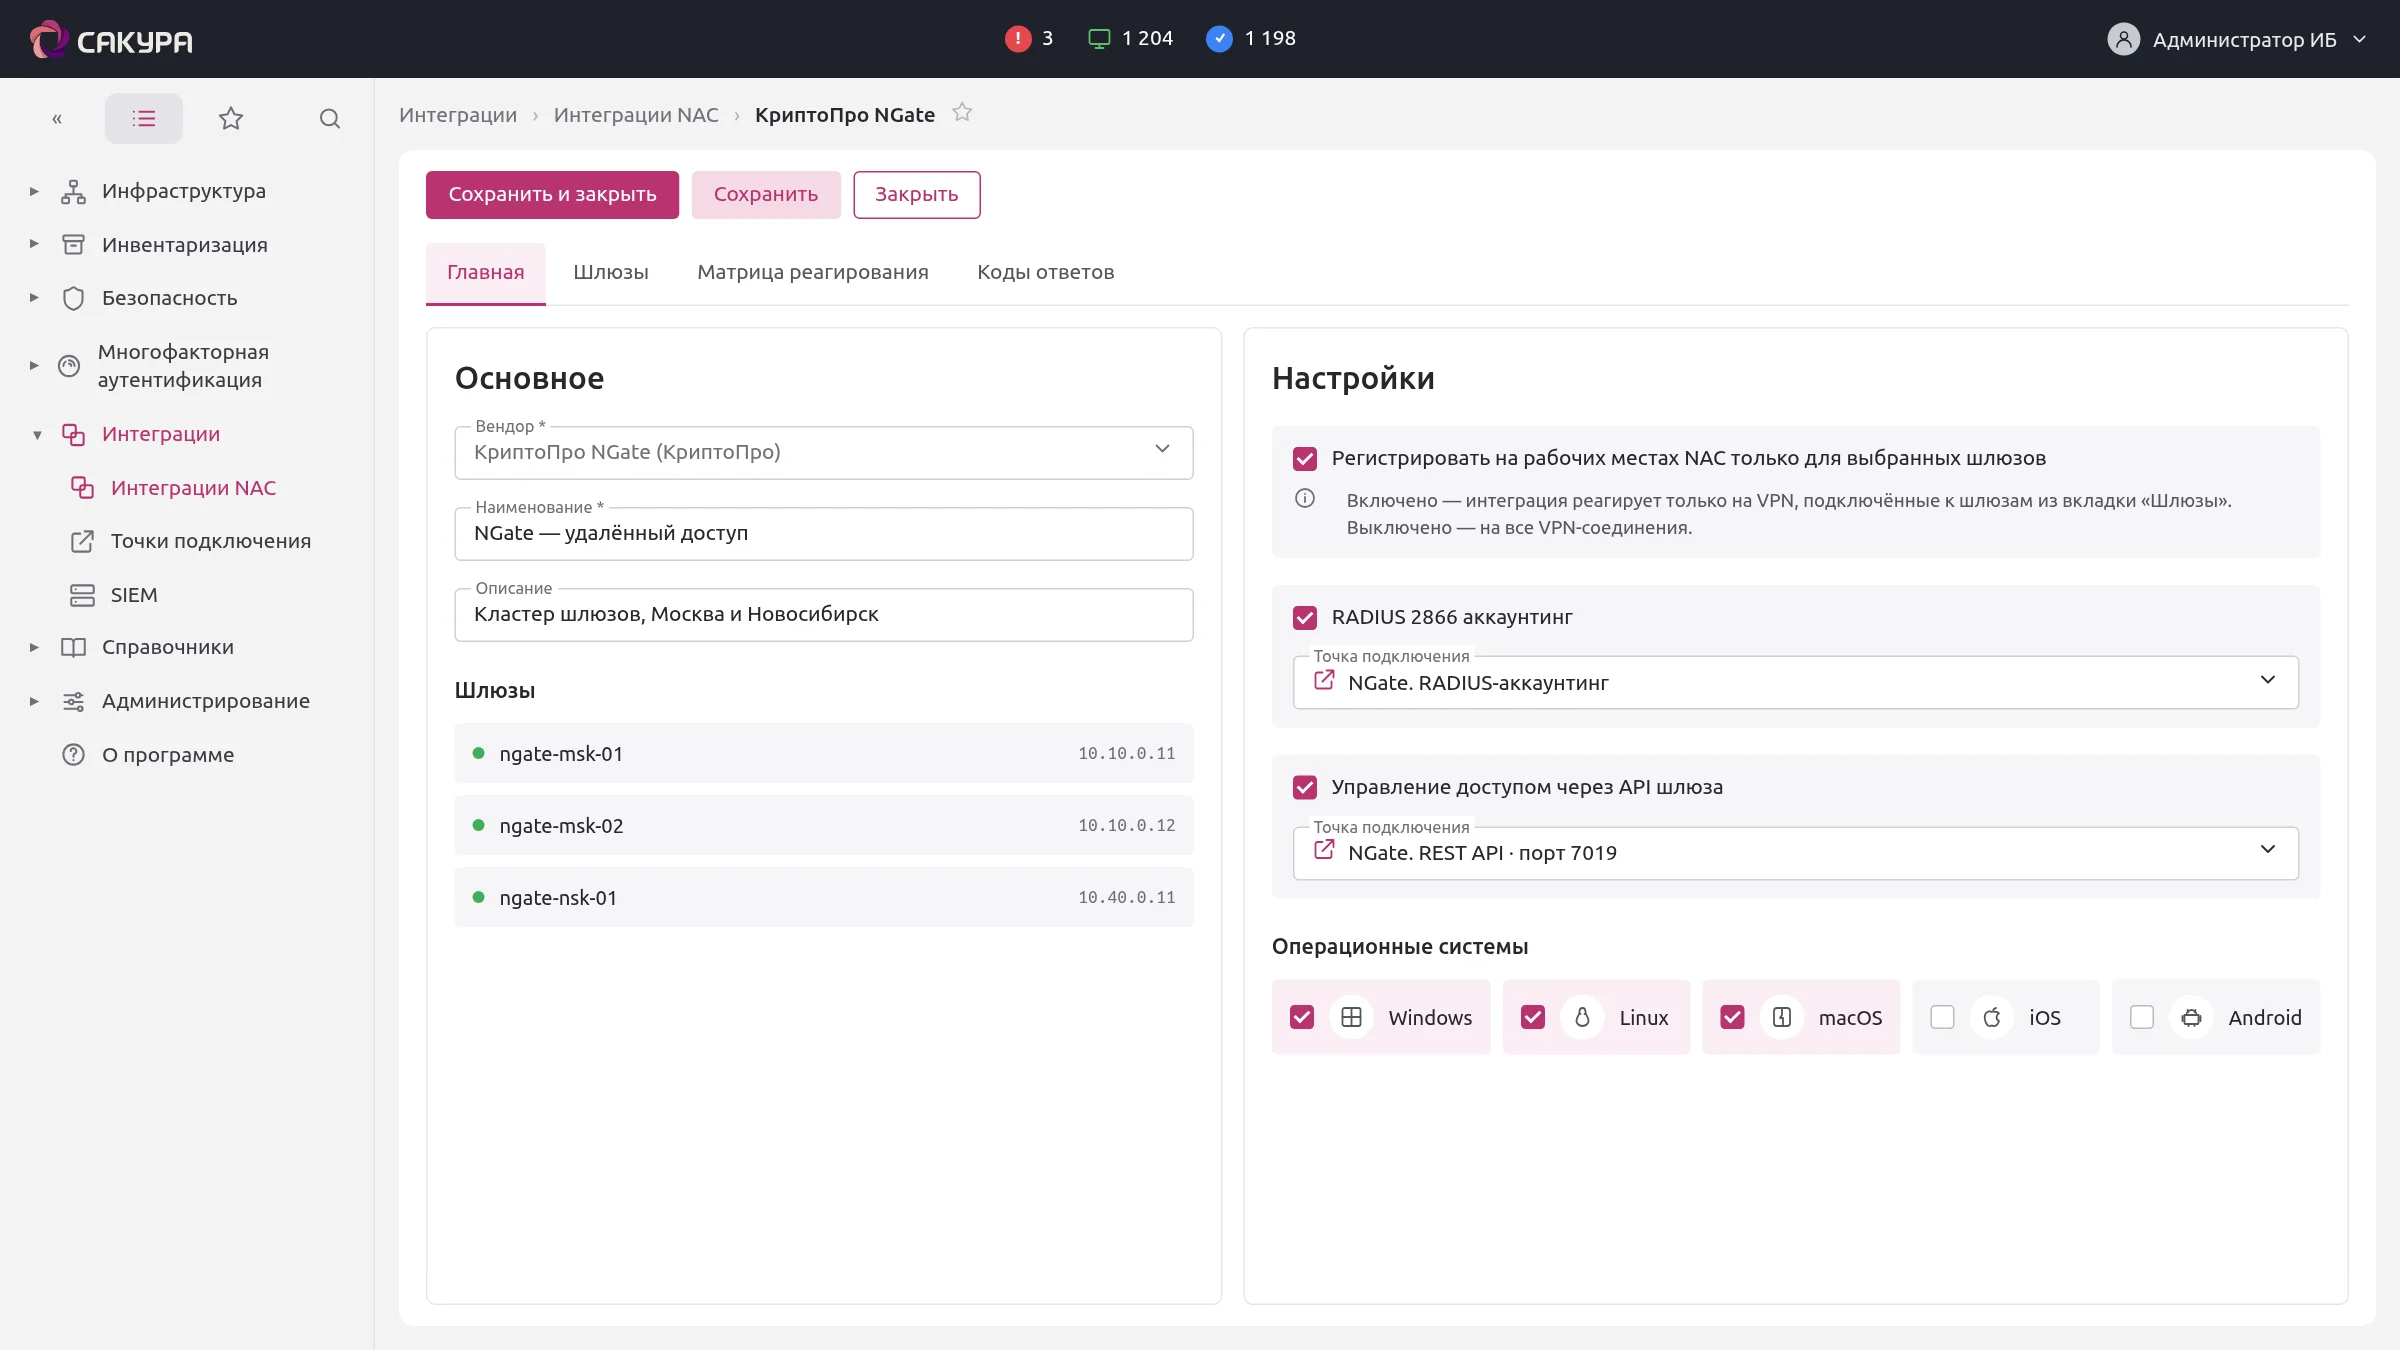Viewport: 2400px width, 1350px height.
Task: Select the ngate-nsk-01 gateway row
Action: 824,897
